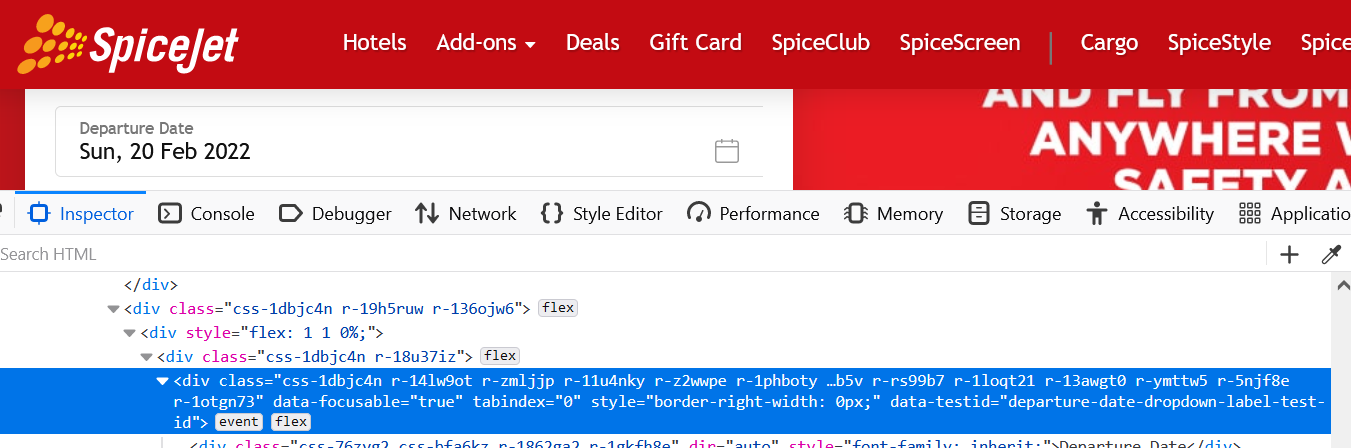Collapse the div with style flex 1 1 0%
1351x448 pixels.
130,333
